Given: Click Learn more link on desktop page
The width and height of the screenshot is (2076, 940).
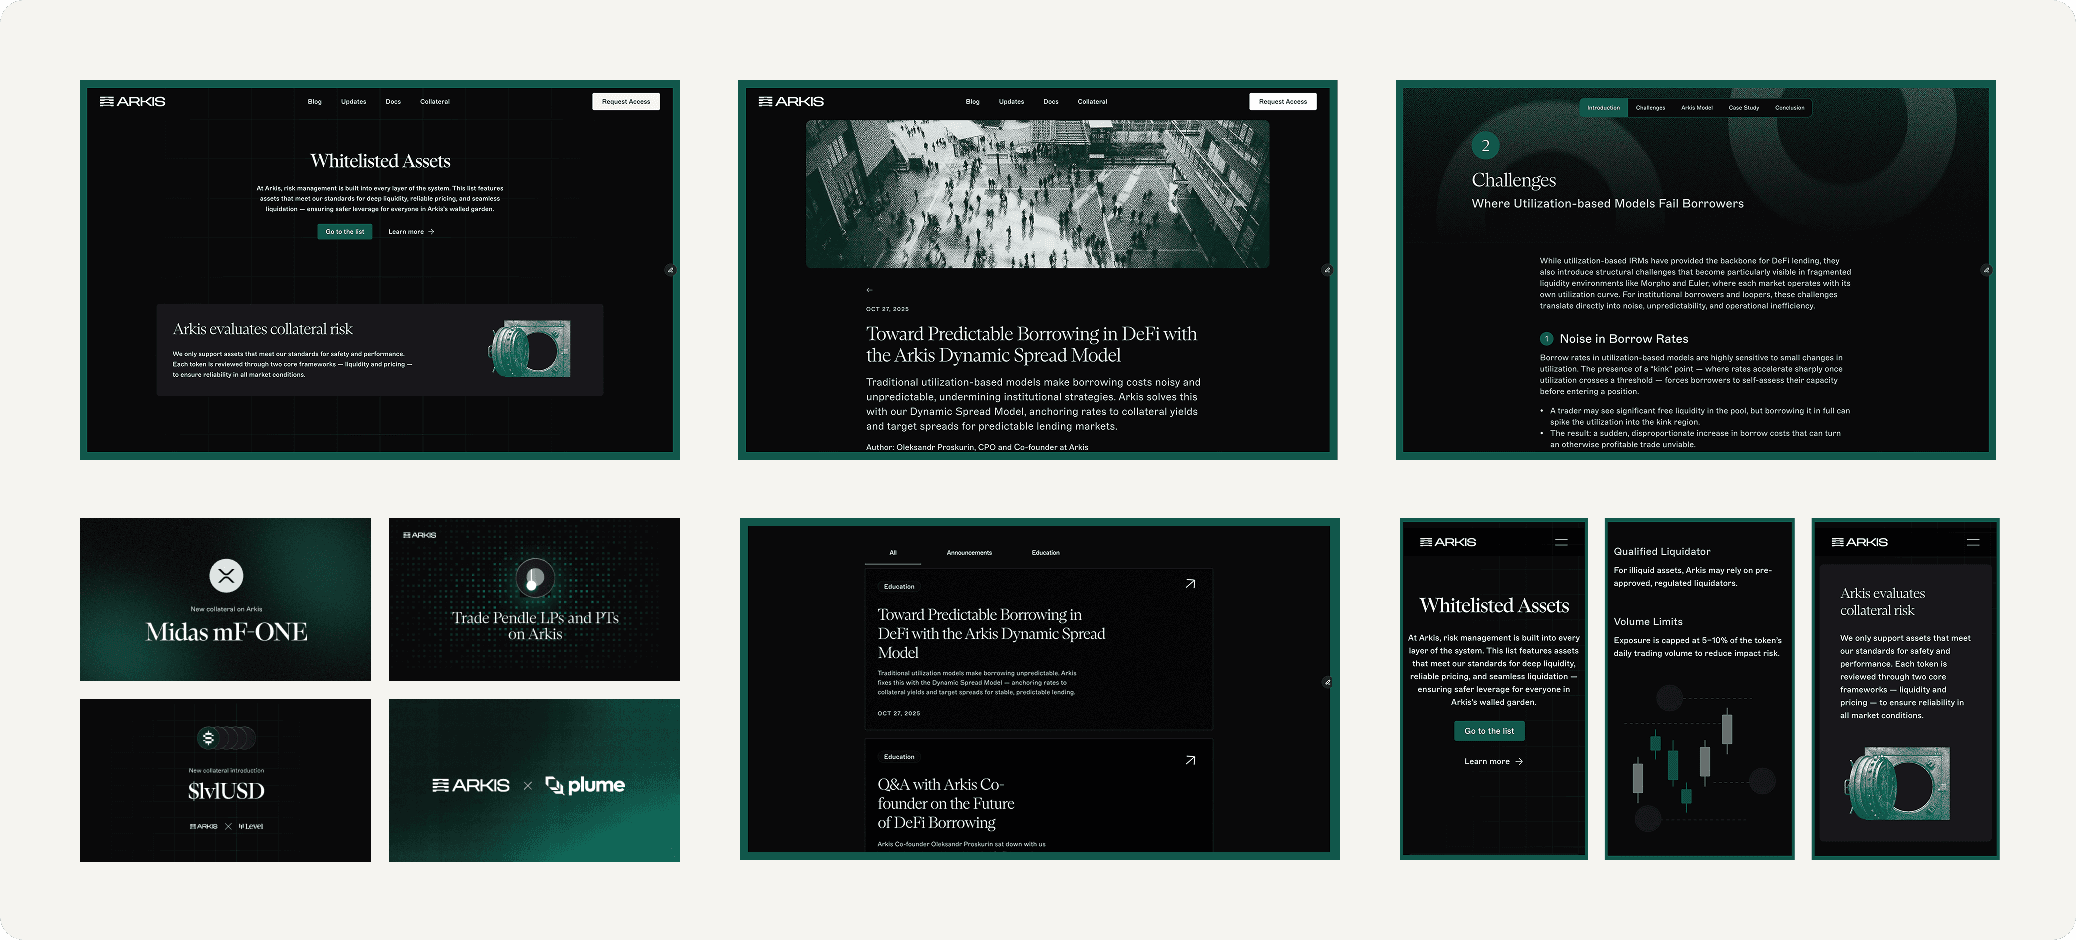Looking at the screenshot, I should click(x=411, y=232).
